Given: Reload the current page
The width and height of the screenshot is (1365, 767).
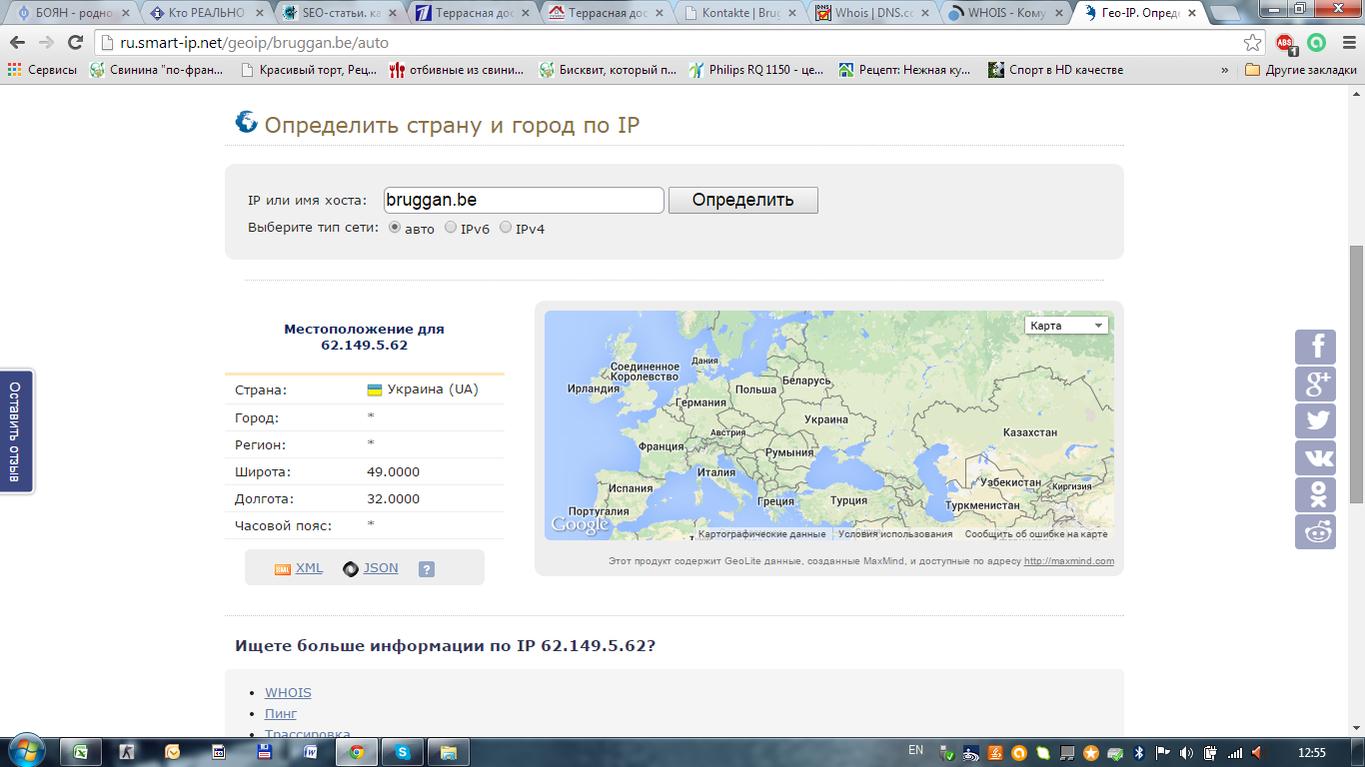Looking at the screenshot, I should (x=75, y=43).
